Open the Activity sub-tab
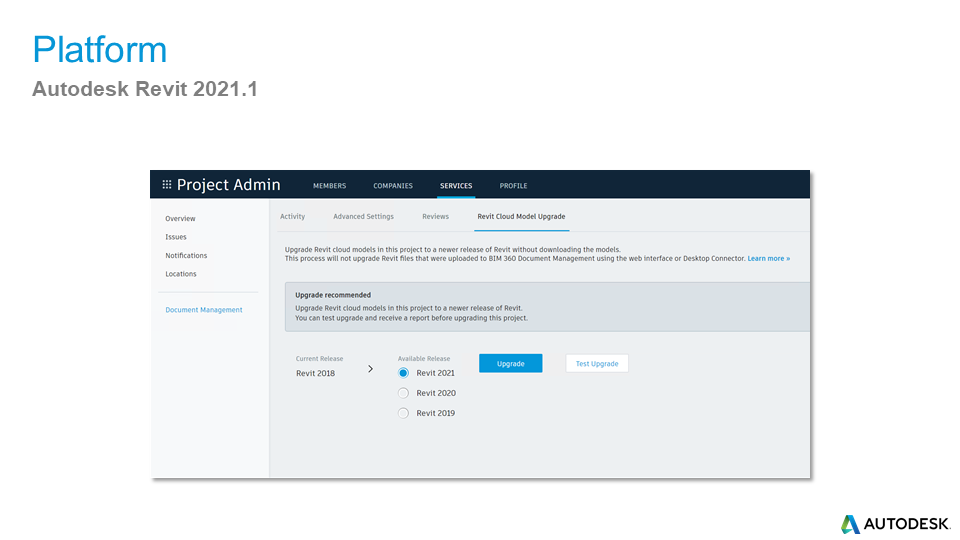The width and height of the screenshot is (960, 540). tap(293, 216)
